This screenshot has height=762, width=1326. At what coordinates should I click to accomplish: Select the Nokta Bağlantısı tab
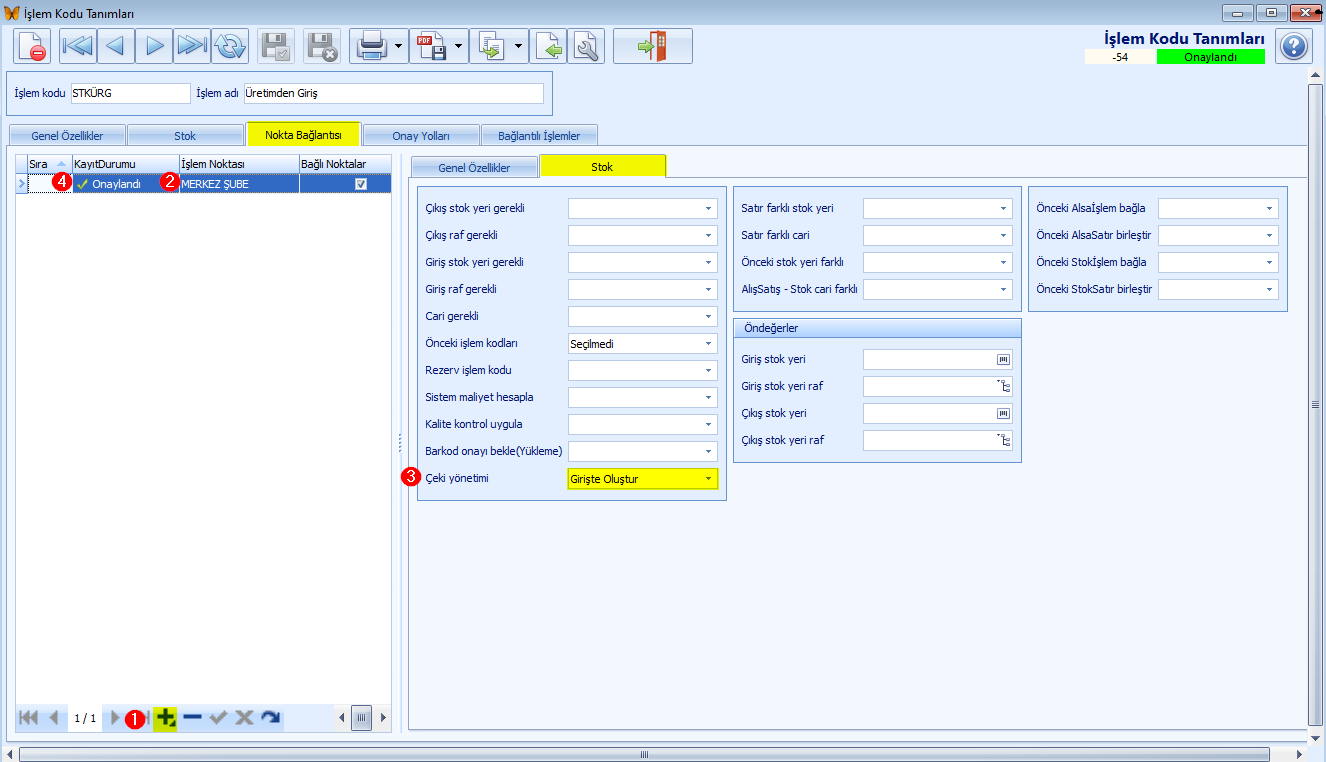pos(303,134)
